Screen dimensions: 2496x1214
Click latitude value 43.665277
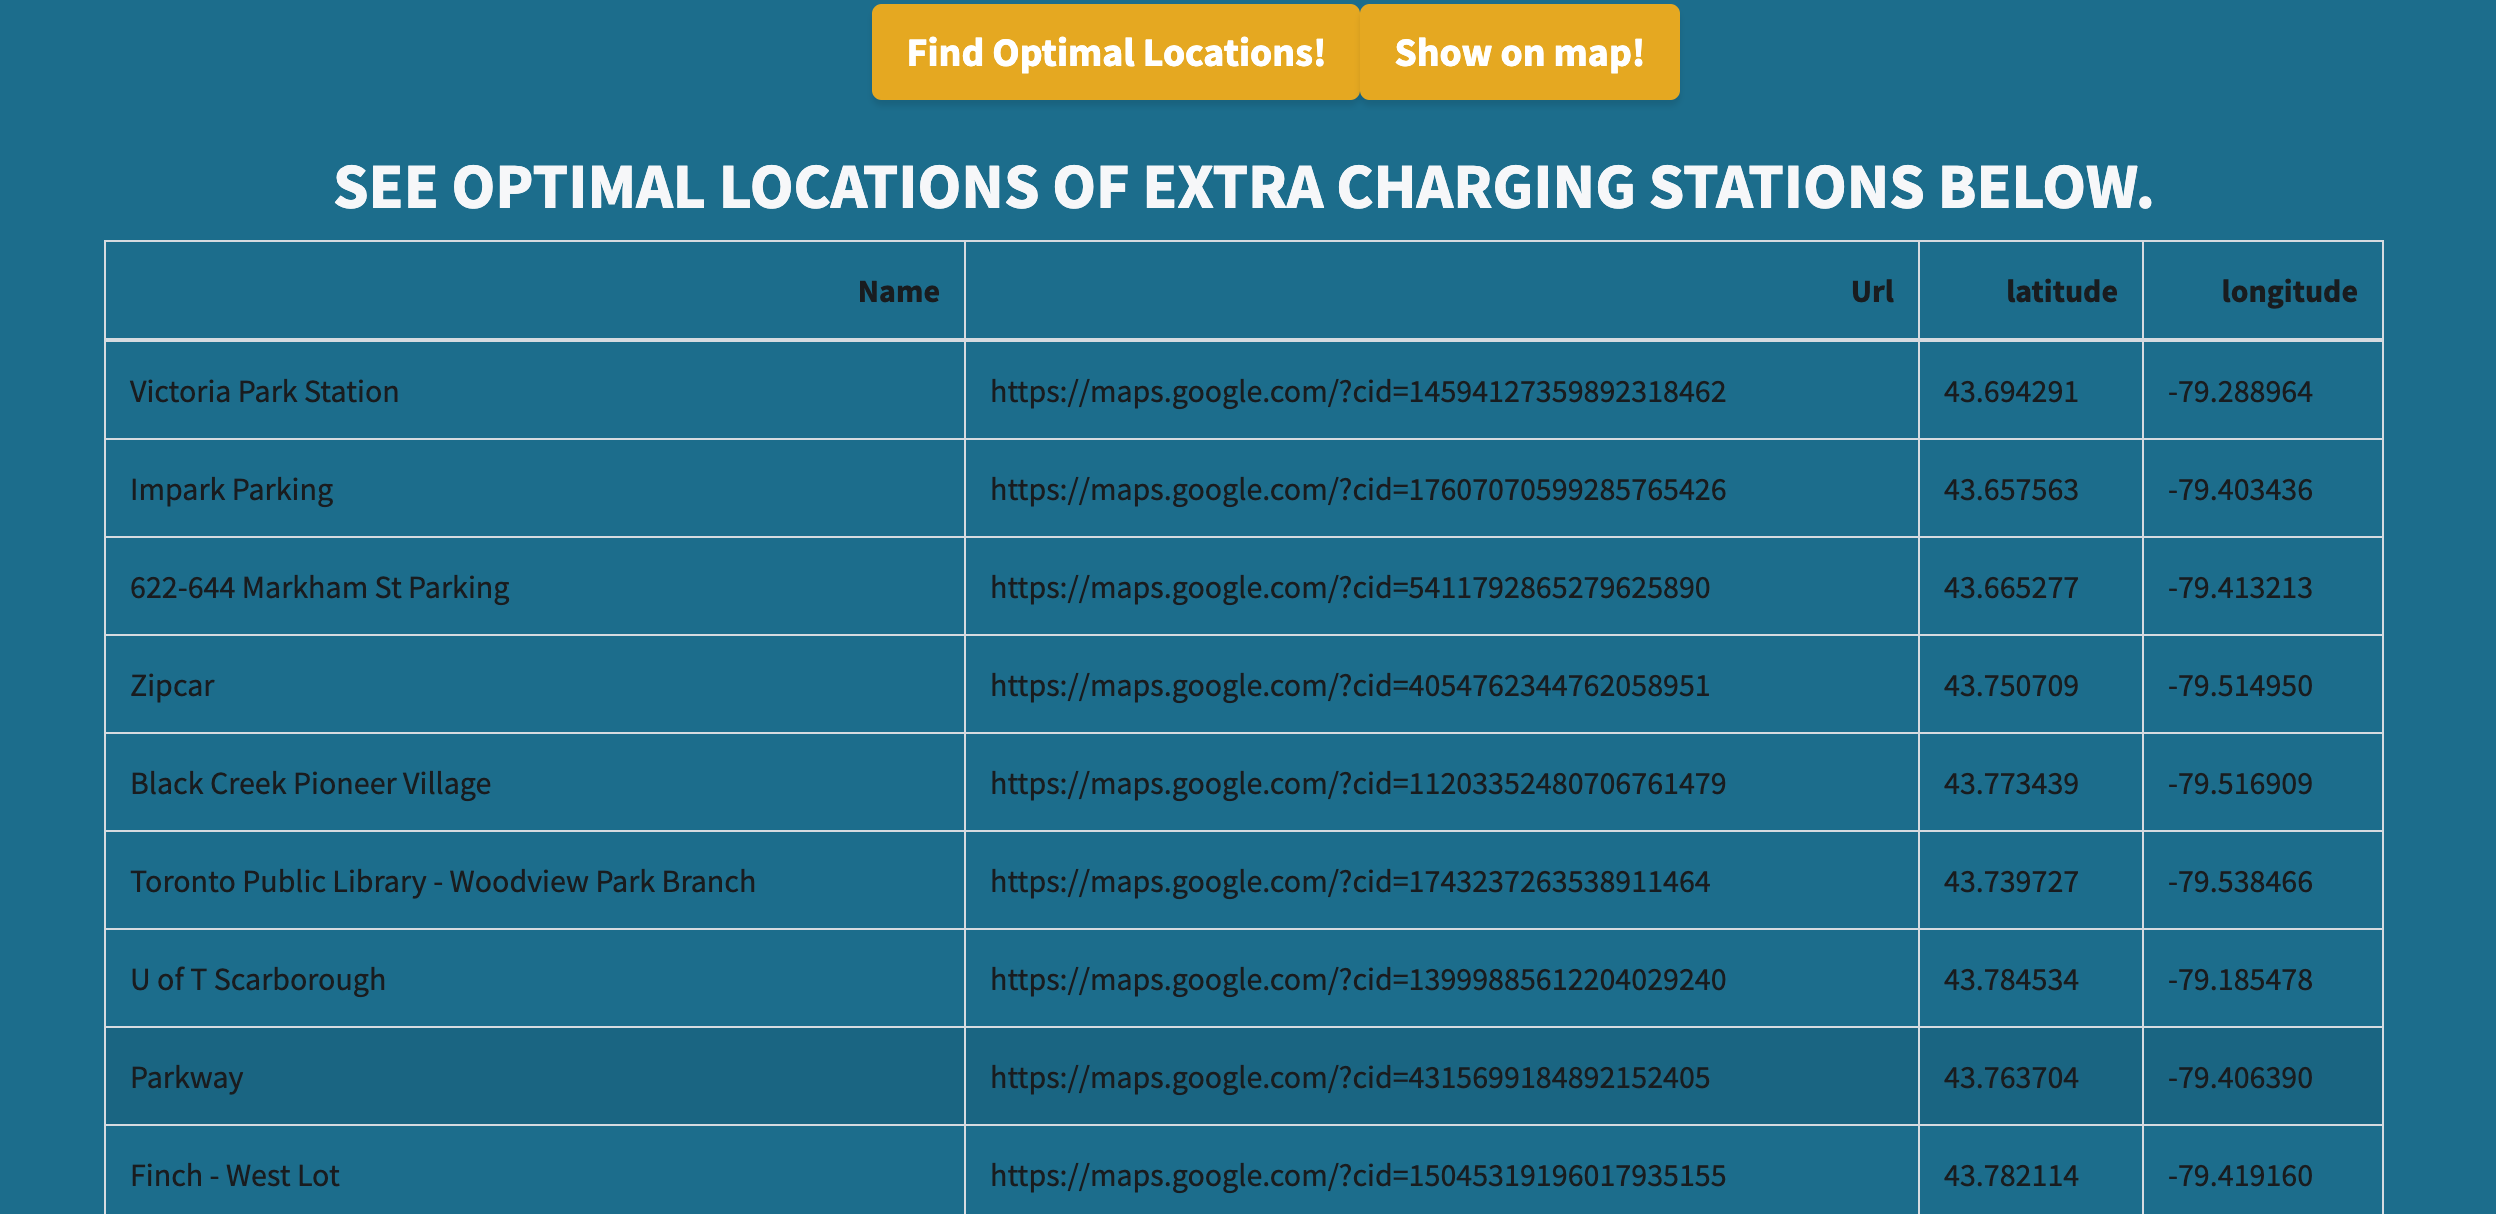[2011, 587]
